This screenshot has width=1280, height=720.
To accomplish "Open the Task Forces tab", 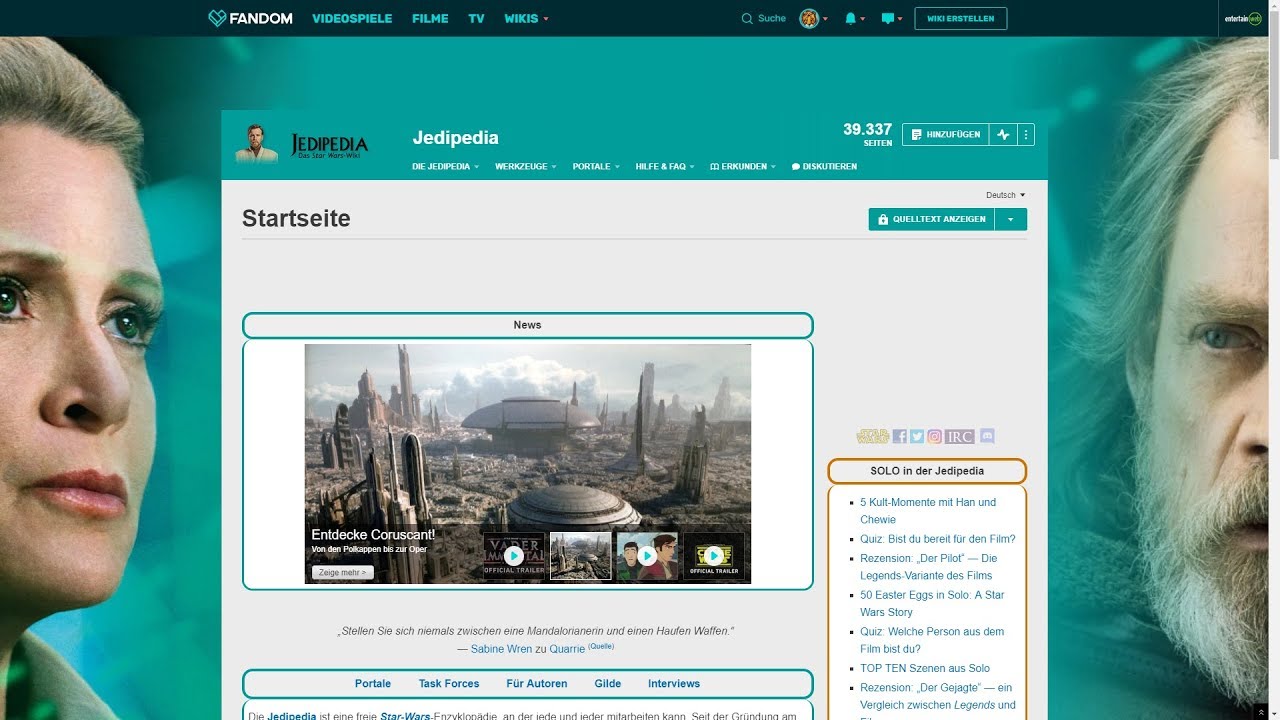I will coord(449,684).
